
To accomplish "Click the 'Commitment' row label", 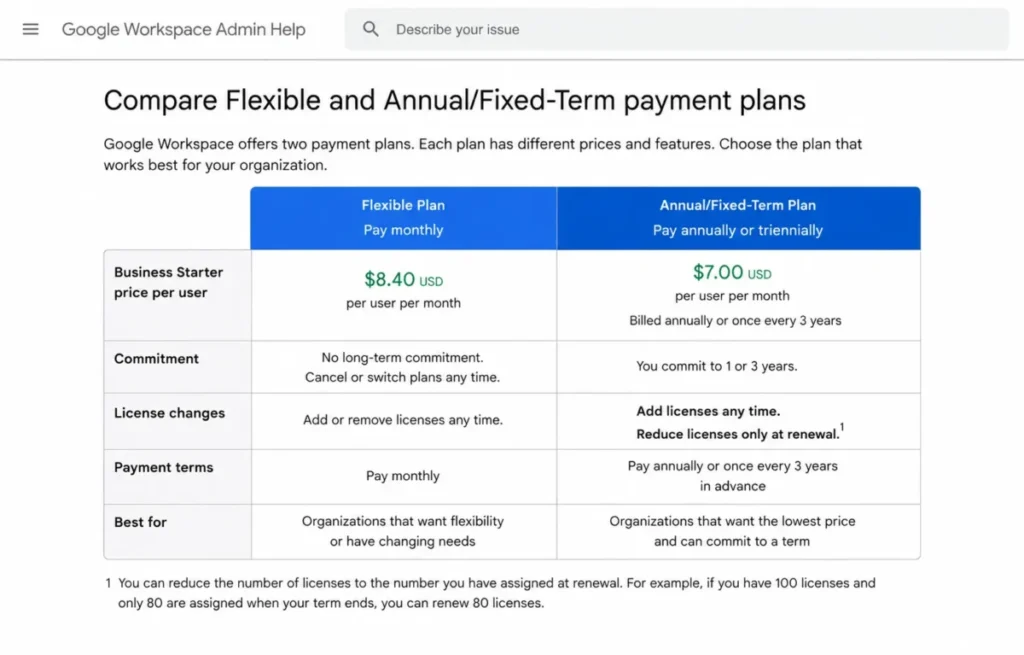I will (156, 359).
